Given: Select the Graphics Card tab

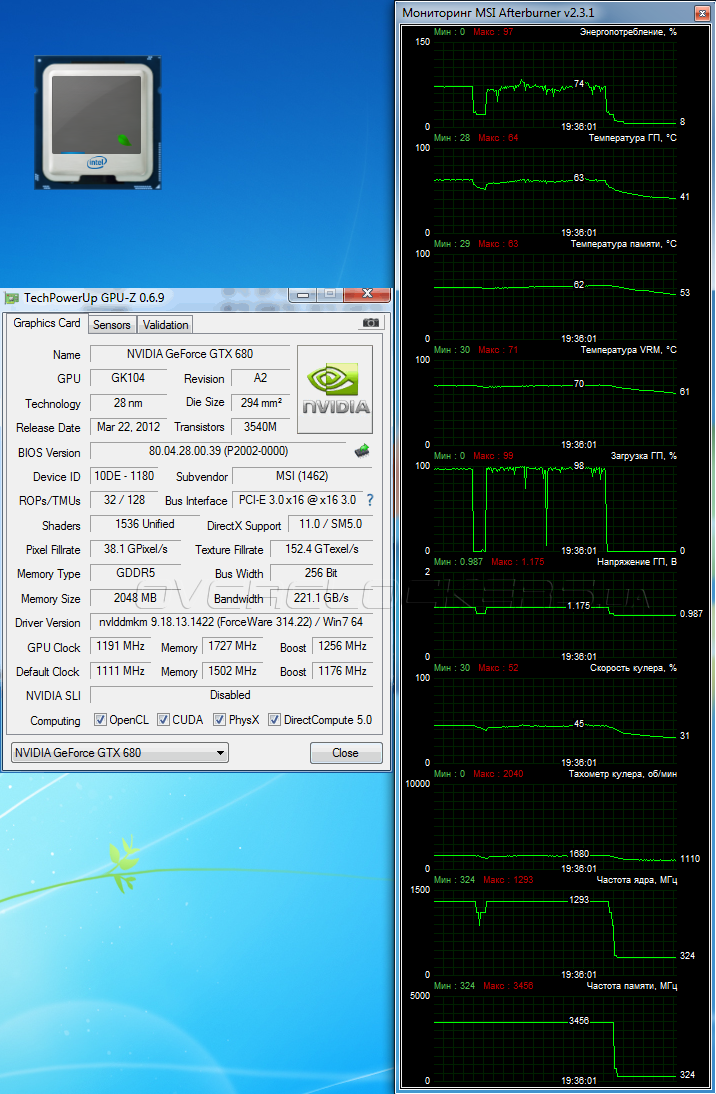Looking at the screenshot, I should 47,324.
